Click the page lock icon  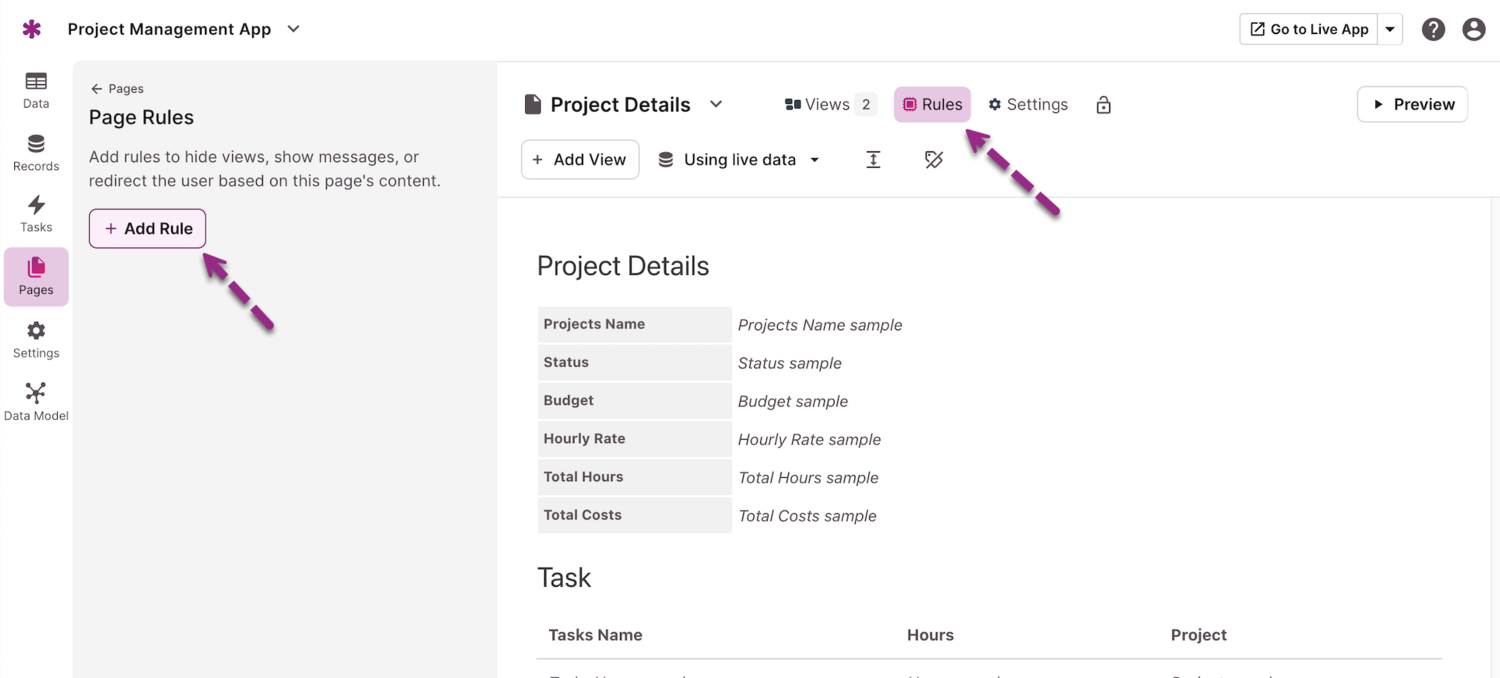point(1103,105)
